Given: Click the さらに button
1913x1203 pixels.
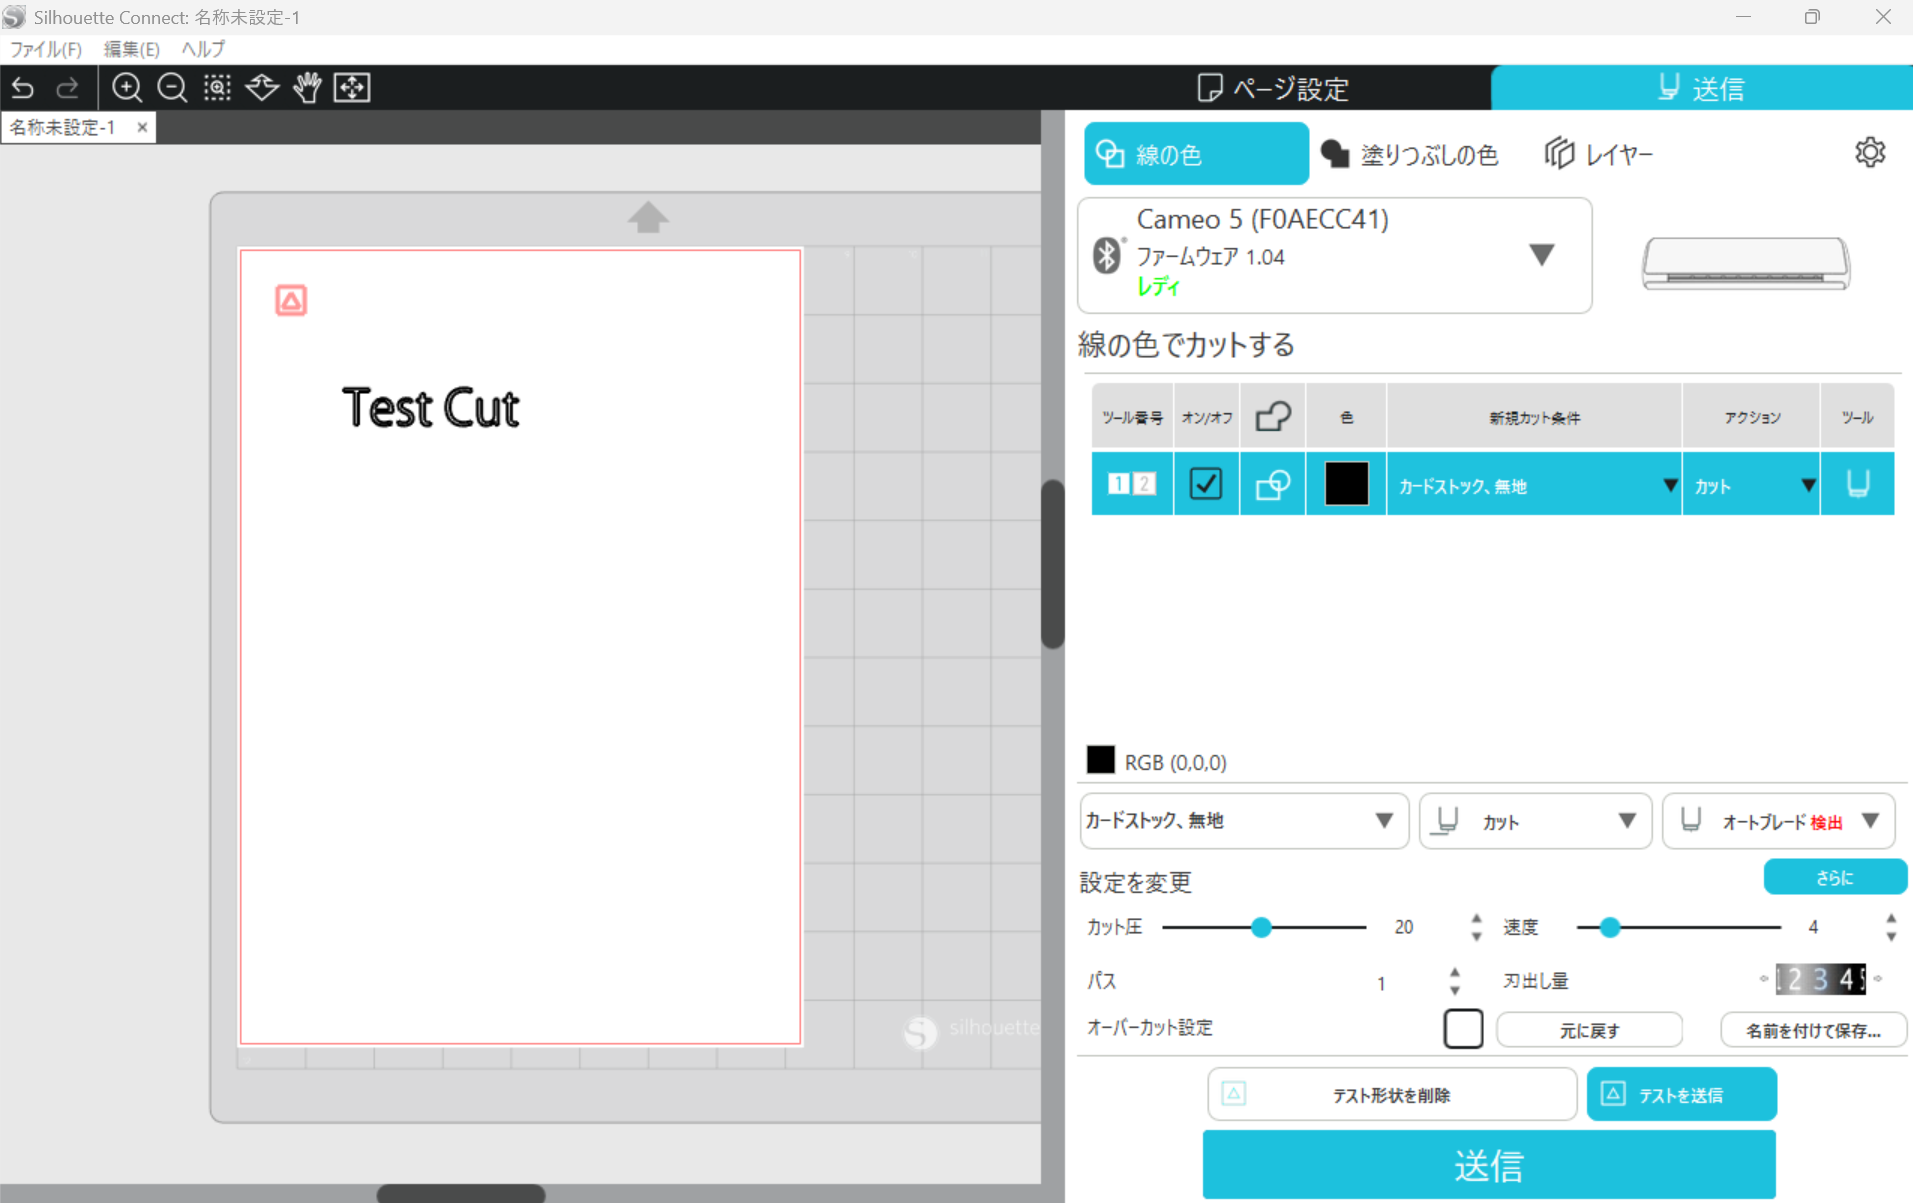Looking at the screenshot, I should coord(1834,877).
